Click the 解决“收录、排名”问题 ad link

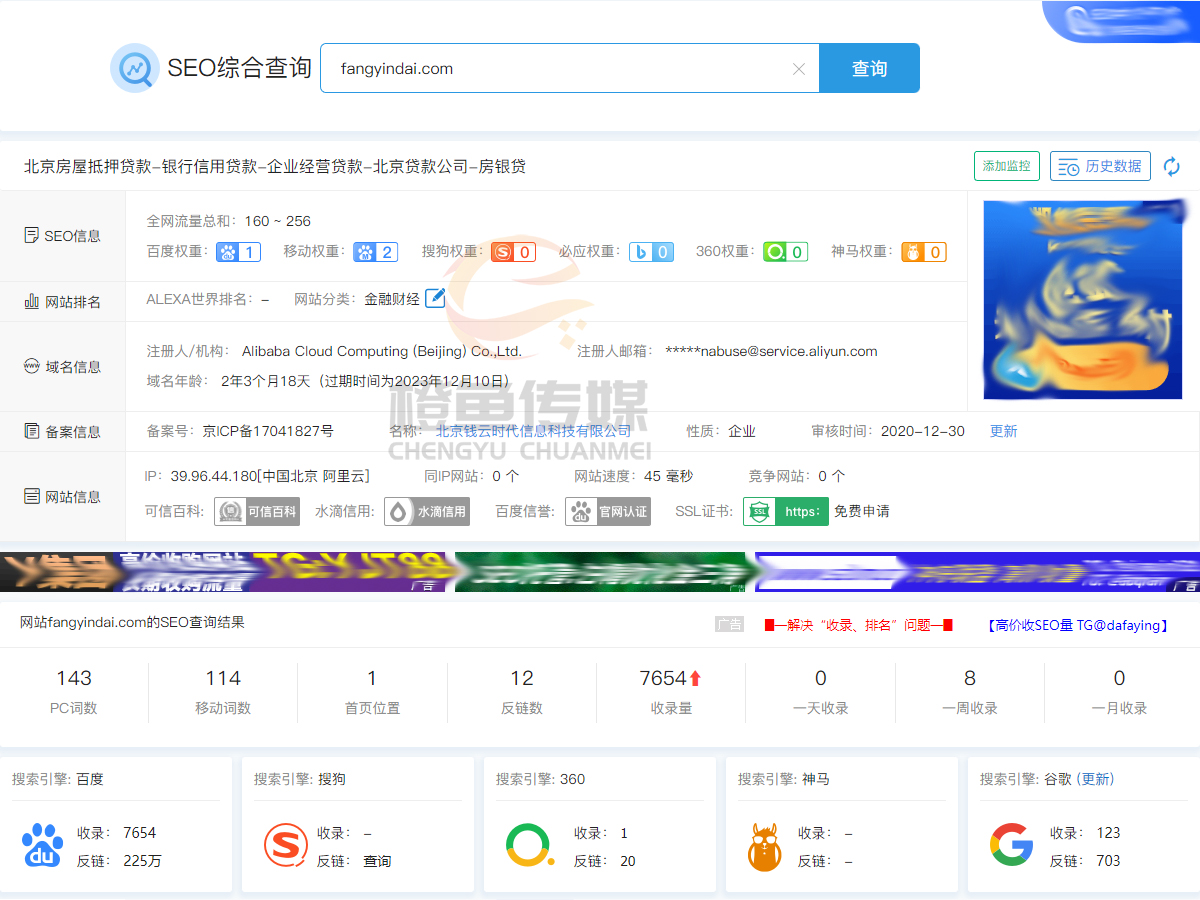(x=859, y=625)
